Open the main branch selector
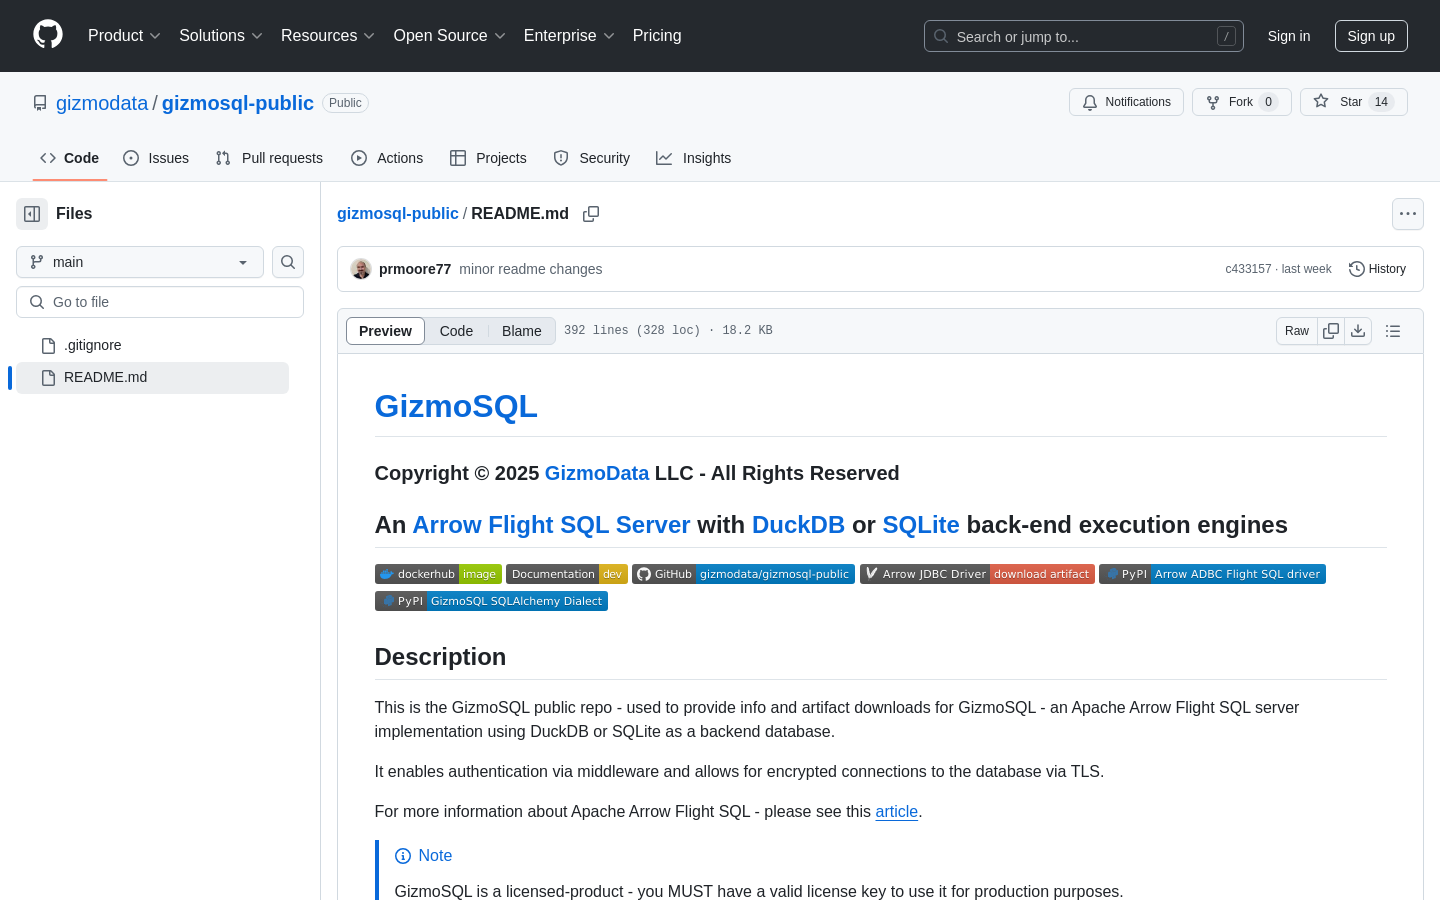The height and width of the screenshot is (900, 1440). (x=140, y=262)
